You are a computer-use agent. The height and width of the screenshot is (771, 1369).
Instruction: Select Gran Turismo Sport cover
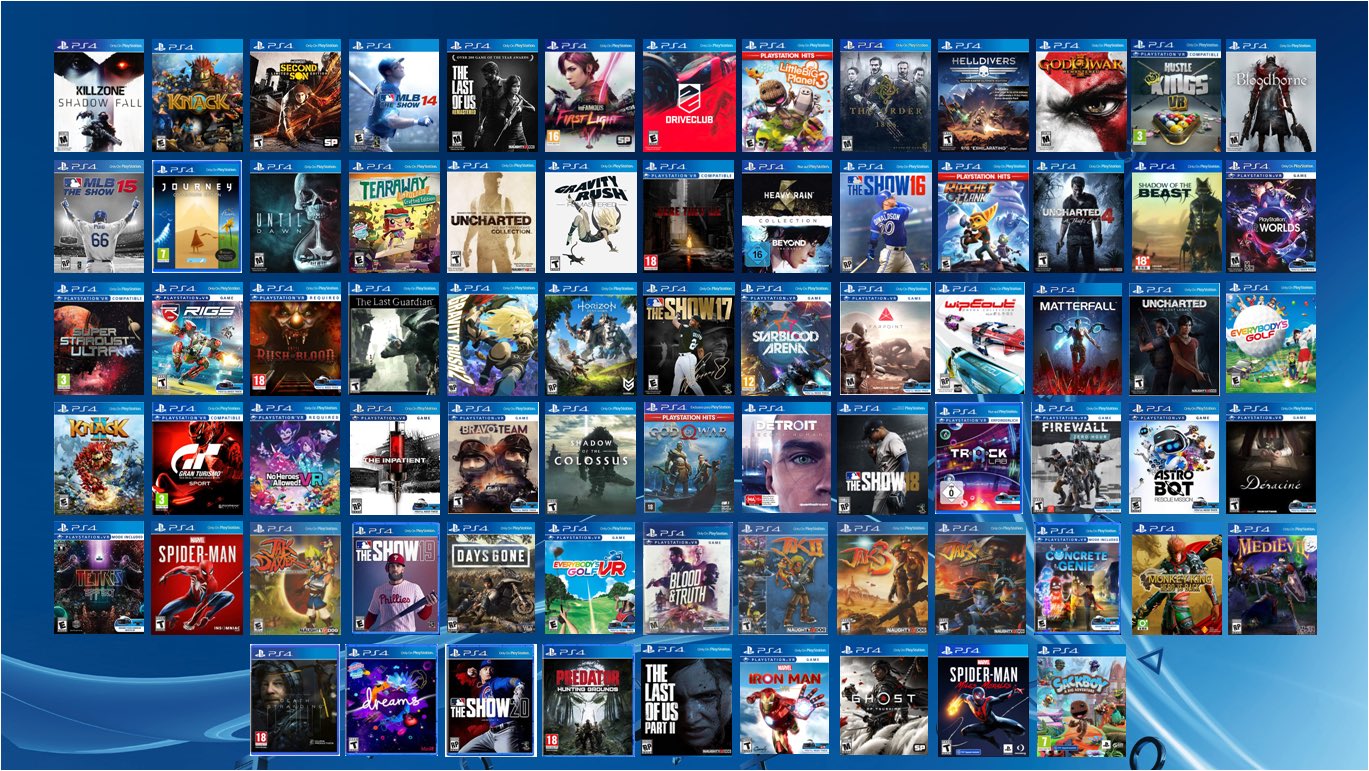[197, 458]
